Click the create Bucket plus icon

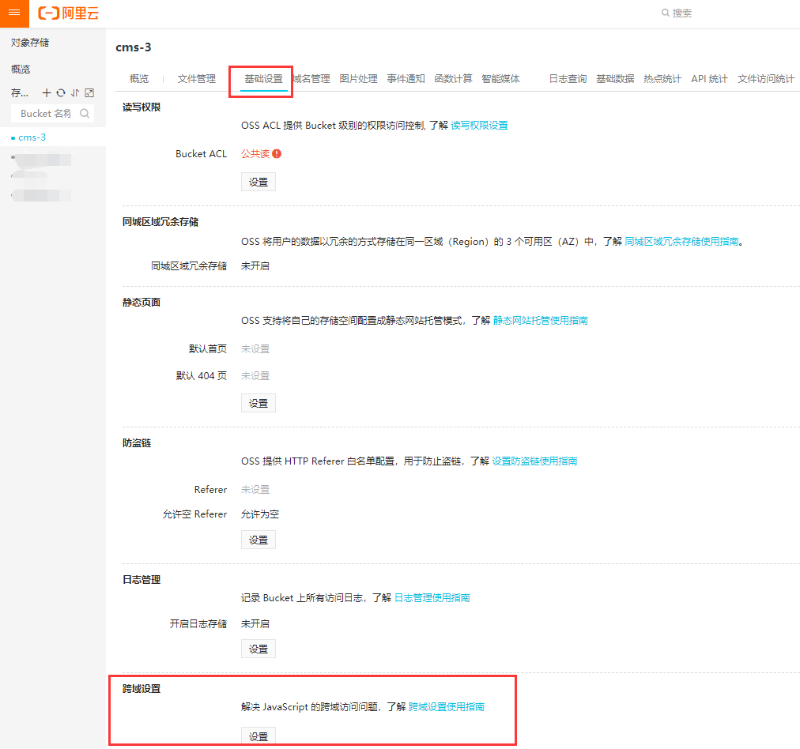tap(46, 93)
